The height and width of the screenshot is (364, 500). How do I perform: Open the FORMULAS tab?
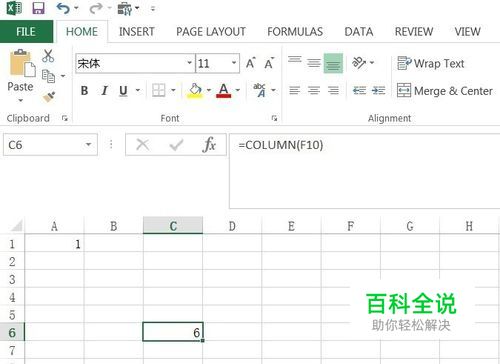point(295,32)
